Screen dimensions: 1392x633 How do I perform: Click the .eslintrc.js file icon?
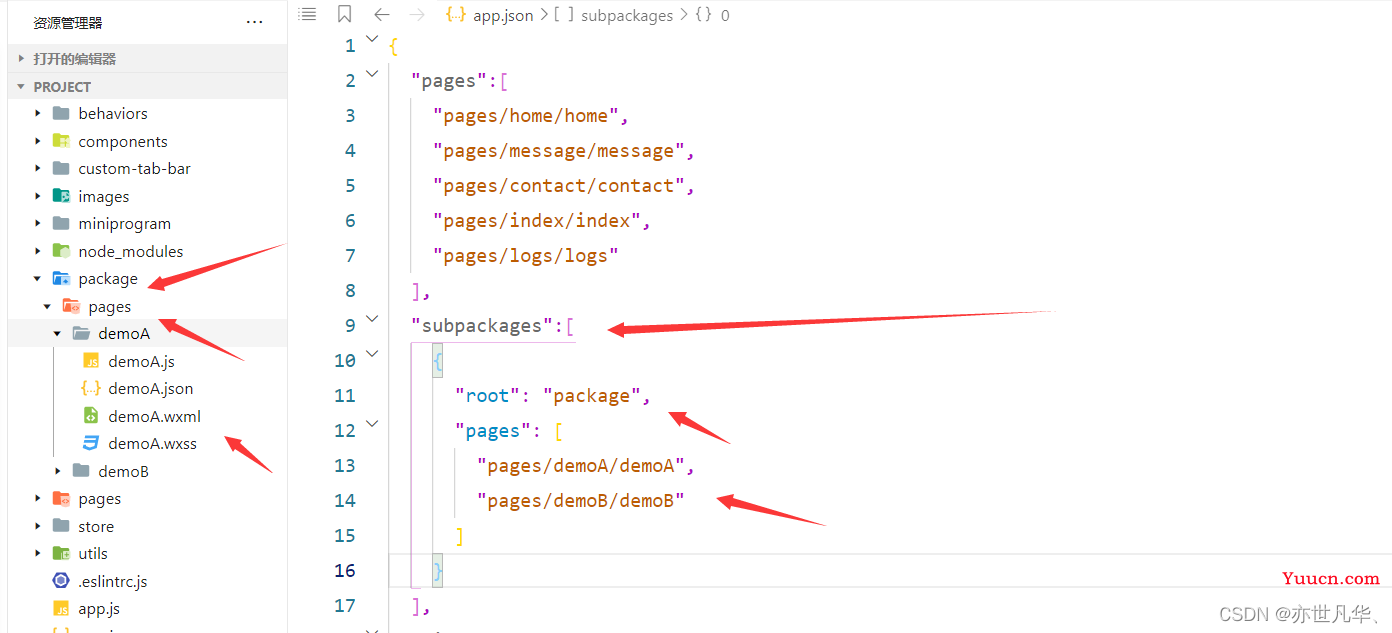click(x=61, y=581)
